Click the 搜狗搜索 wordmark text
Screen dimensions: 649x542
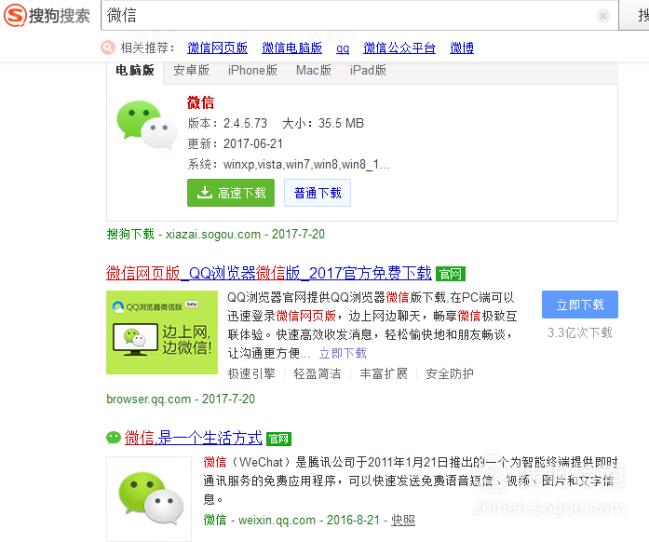[x=59, y=16]
